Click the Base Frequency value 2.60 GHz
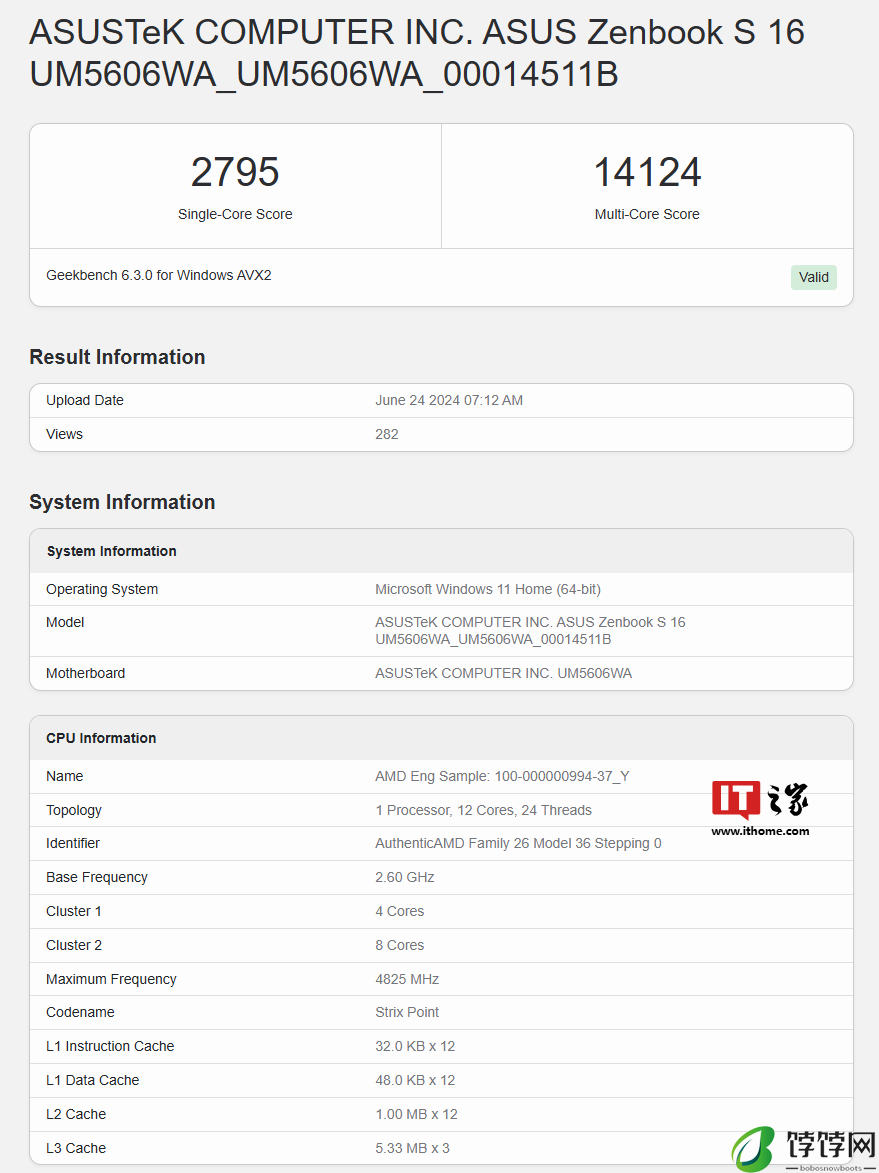 405,877
